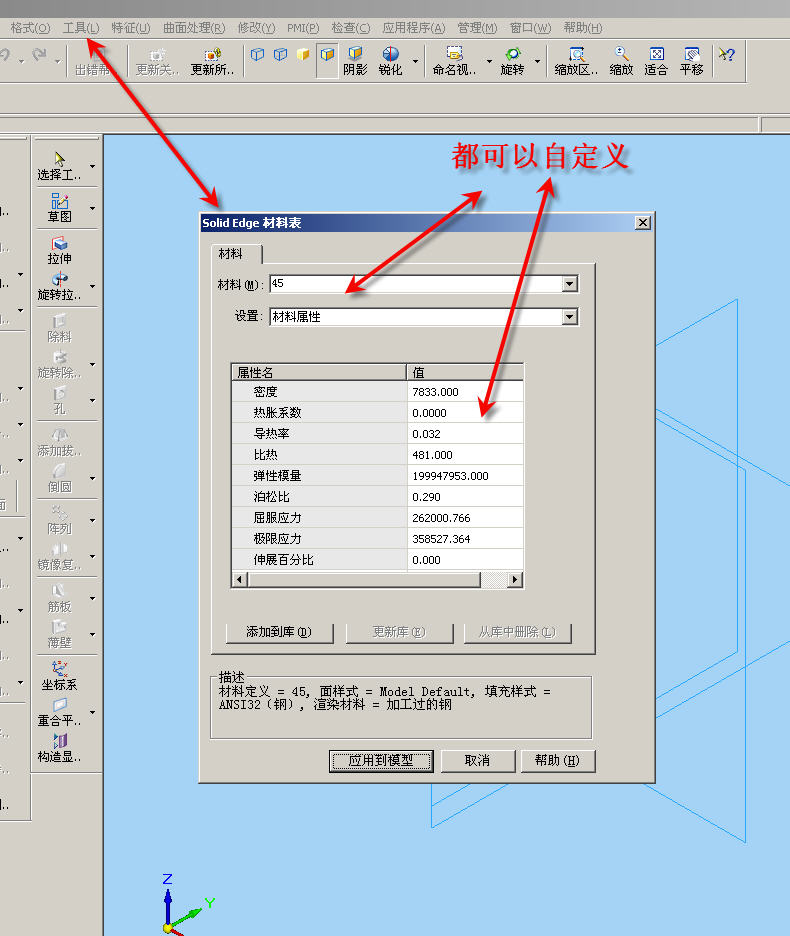This screenshot has height=936, width=790.
Task: Open the 格式(O) menu
Action: tap(30, 28)
